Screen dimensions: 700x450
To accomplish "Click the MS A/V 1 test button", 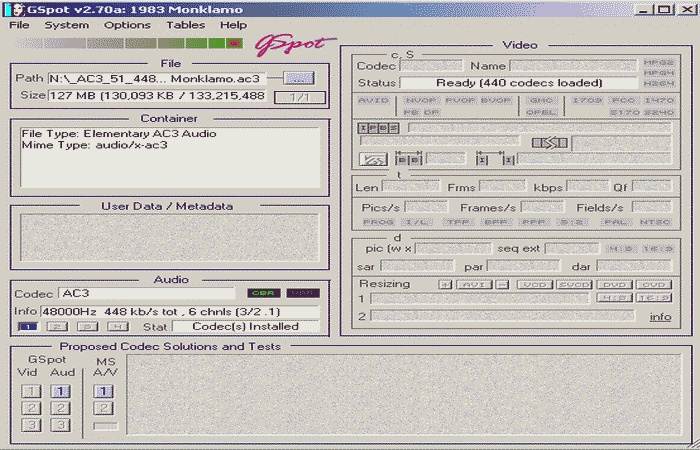I will (x=104, y=392).
